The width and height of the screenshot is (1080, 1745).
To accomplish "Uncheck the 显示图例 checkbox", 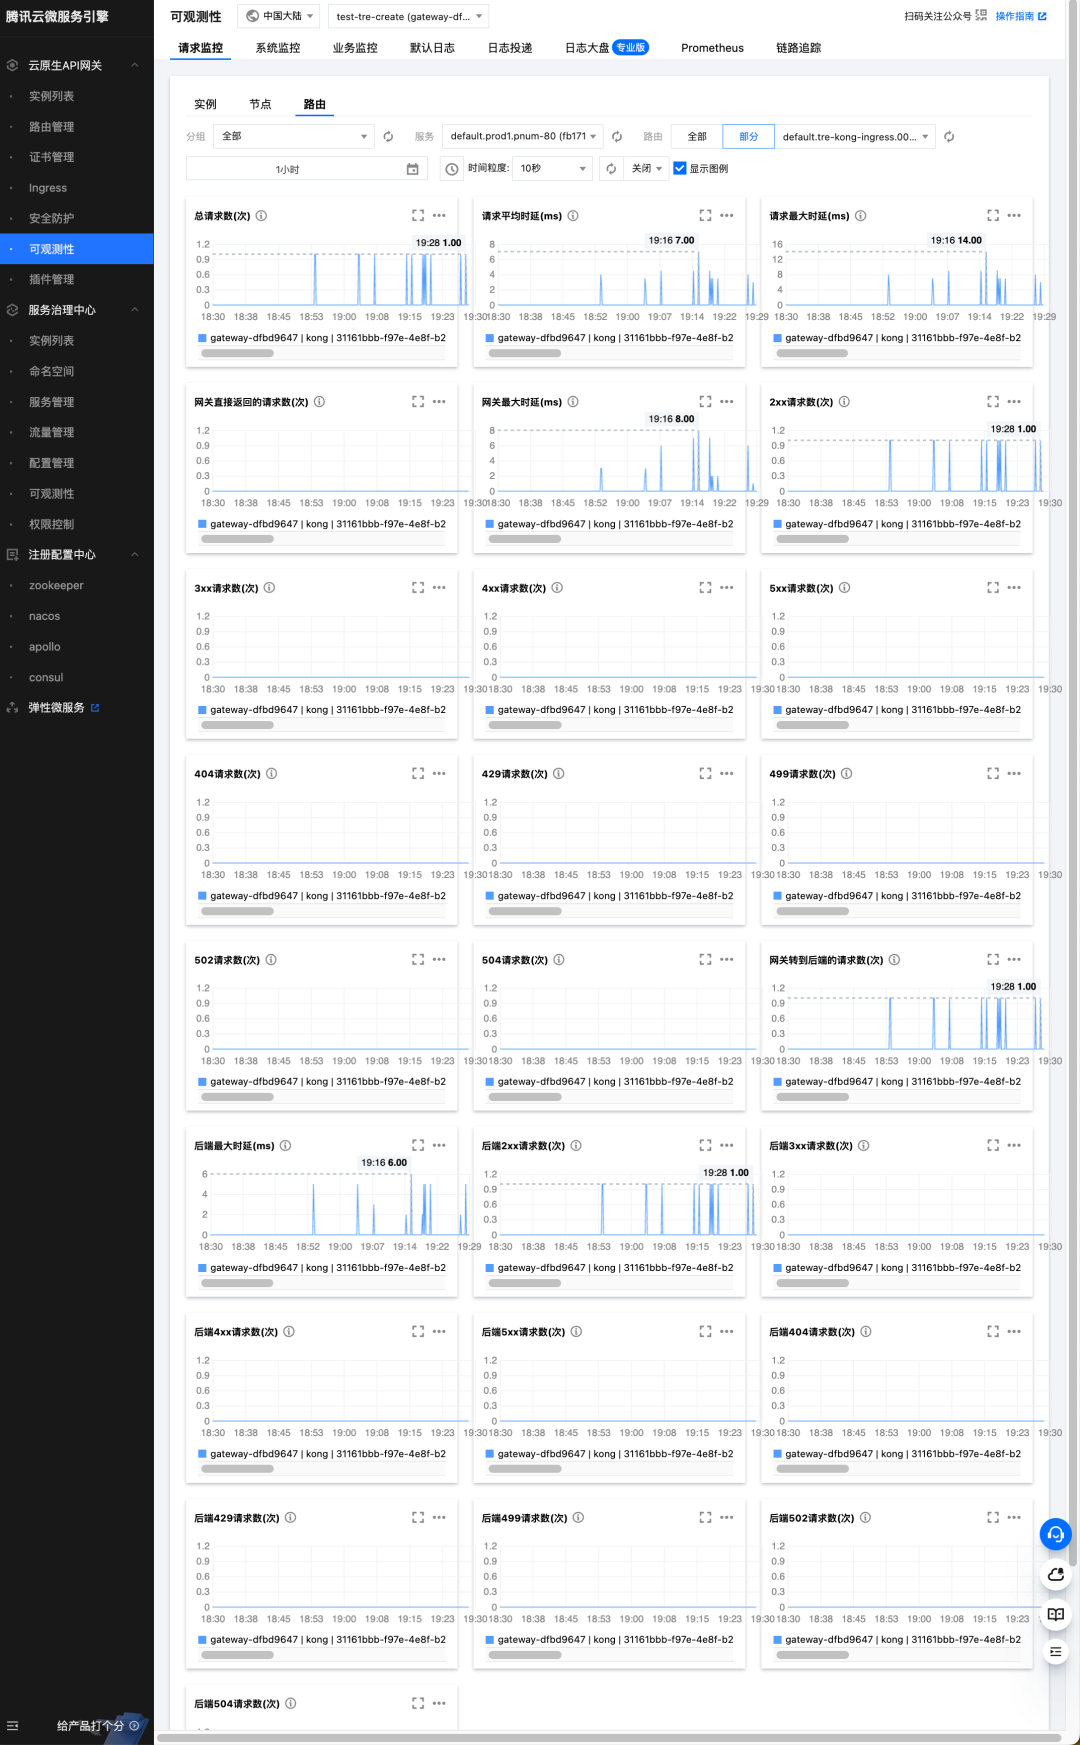I will point(680,169).
